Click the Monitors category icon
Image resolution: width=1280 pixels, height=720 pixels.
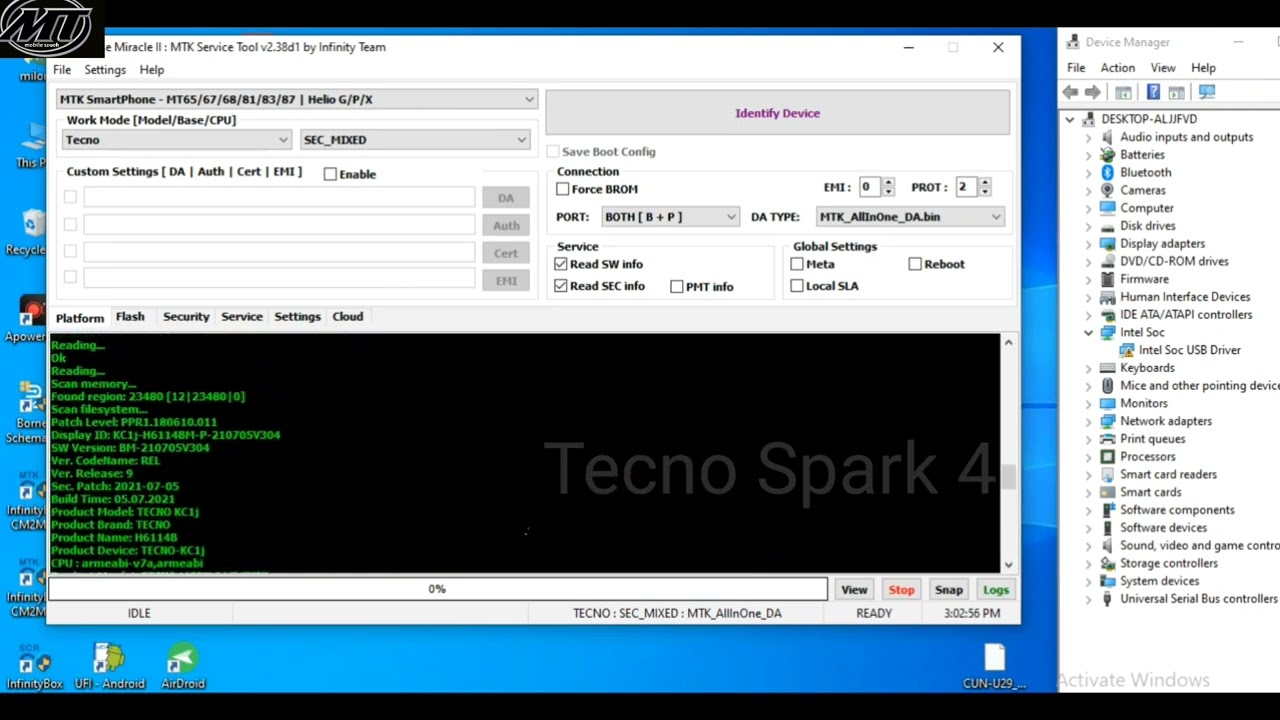(x=1107, y=403)
